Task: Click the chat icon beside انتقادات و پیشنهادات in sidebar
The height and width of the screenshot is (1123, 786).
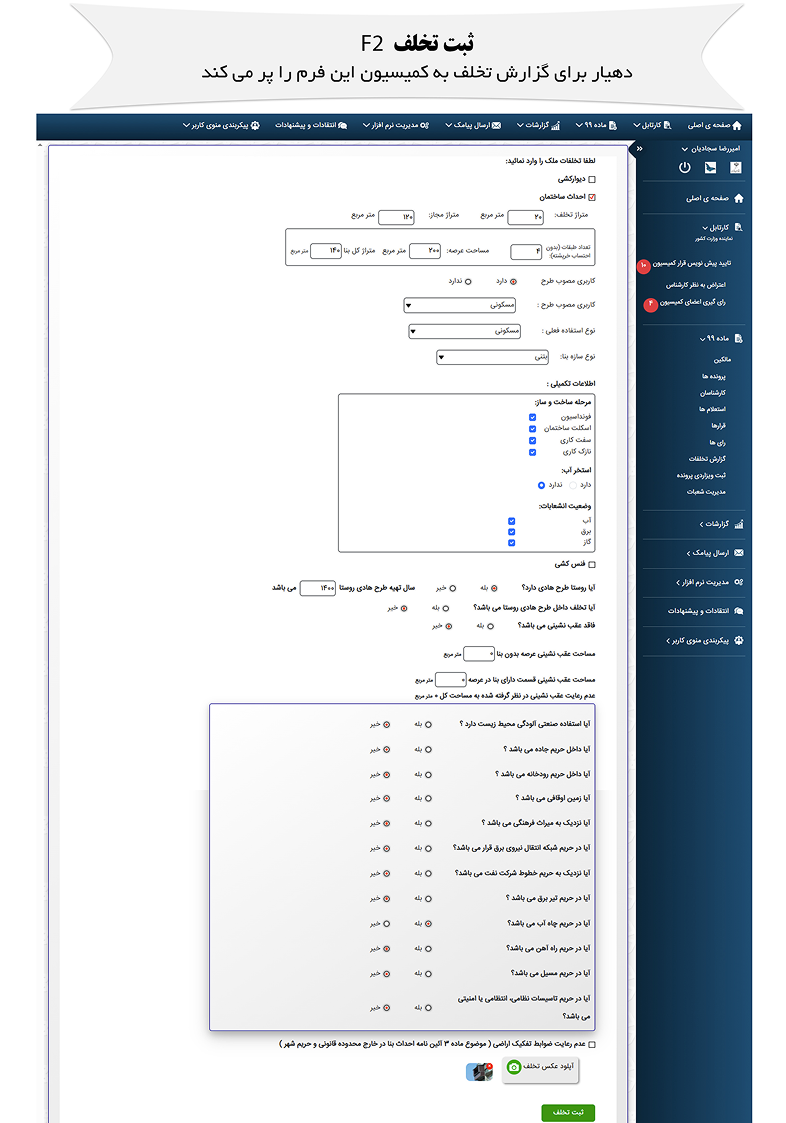Action: (739, 610)
